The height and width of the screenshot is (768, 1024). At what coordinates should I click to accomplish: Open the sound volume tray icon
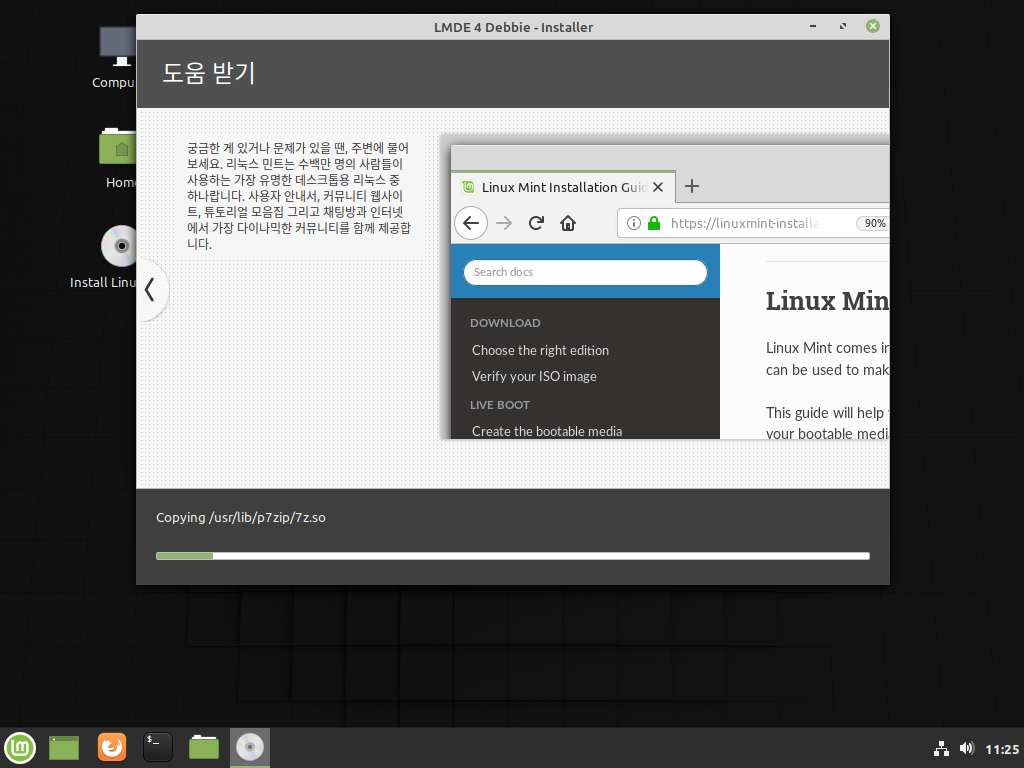pyautogui.click(x=967, y=748)
